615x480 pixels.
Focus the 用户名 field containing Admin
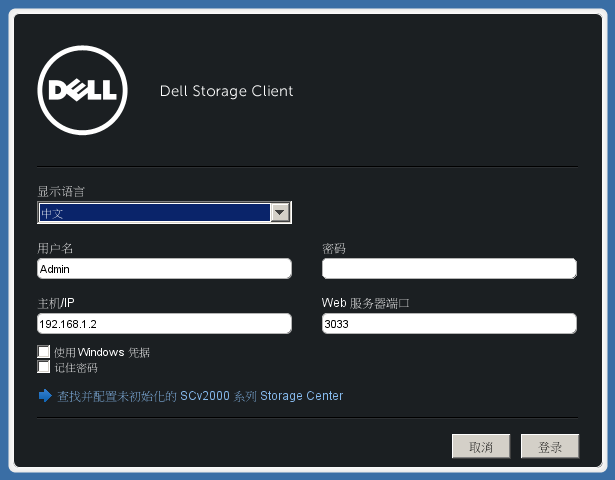click(x=164, y=269)
